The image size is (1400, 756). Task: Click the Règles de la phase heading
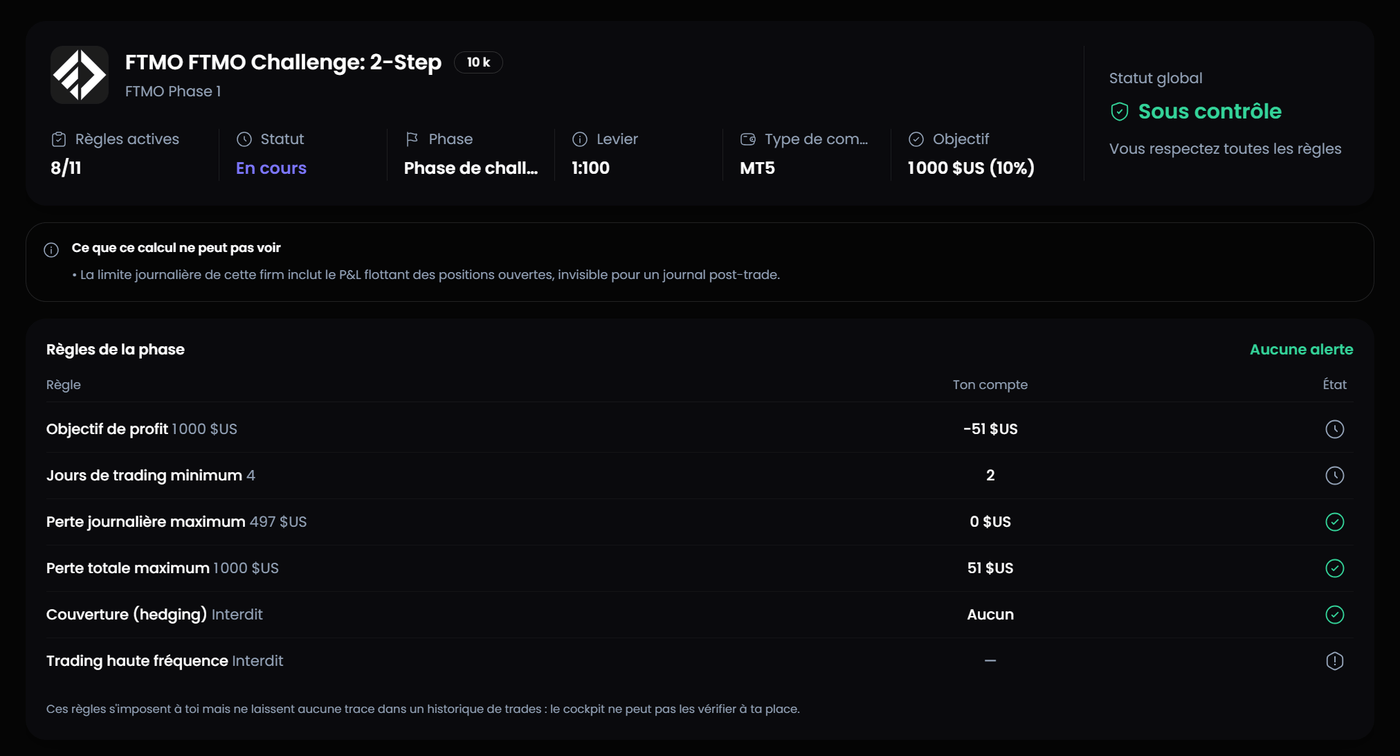tap(115, 349)
